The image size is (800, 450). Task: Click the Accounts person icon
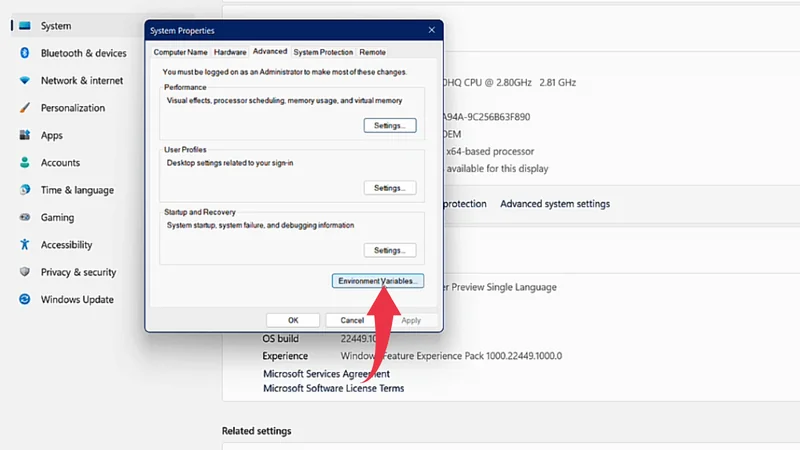point(24,163)
